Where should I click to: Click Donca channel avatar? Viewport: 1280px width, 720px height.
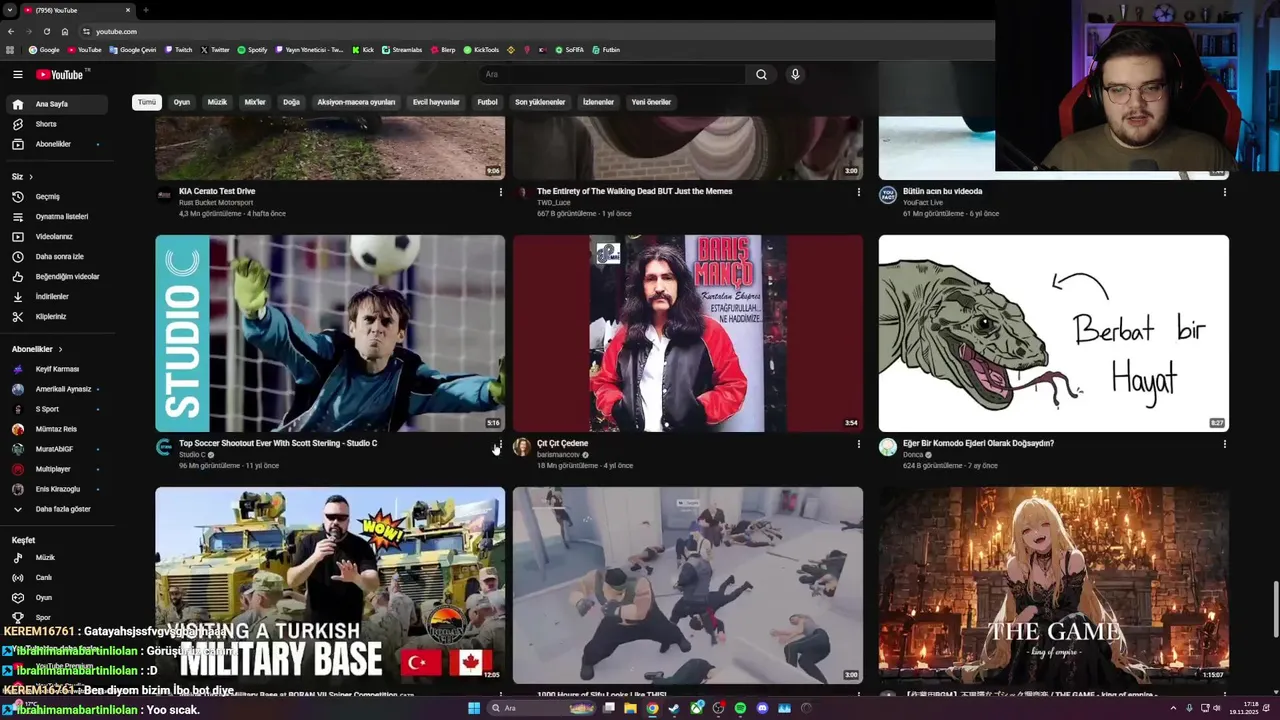888,447
